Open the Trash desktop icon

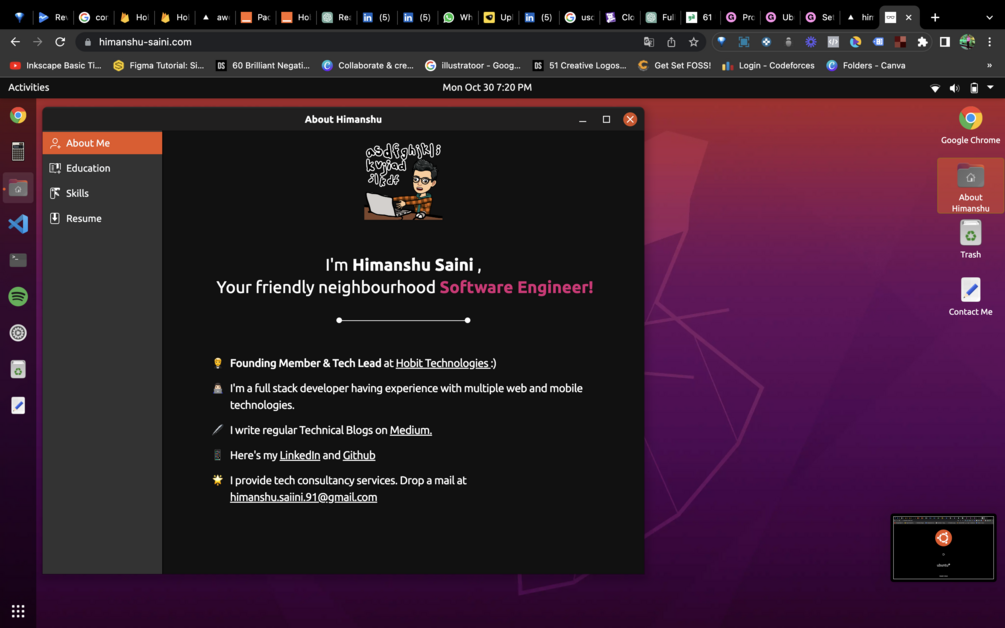coord(970,240)
